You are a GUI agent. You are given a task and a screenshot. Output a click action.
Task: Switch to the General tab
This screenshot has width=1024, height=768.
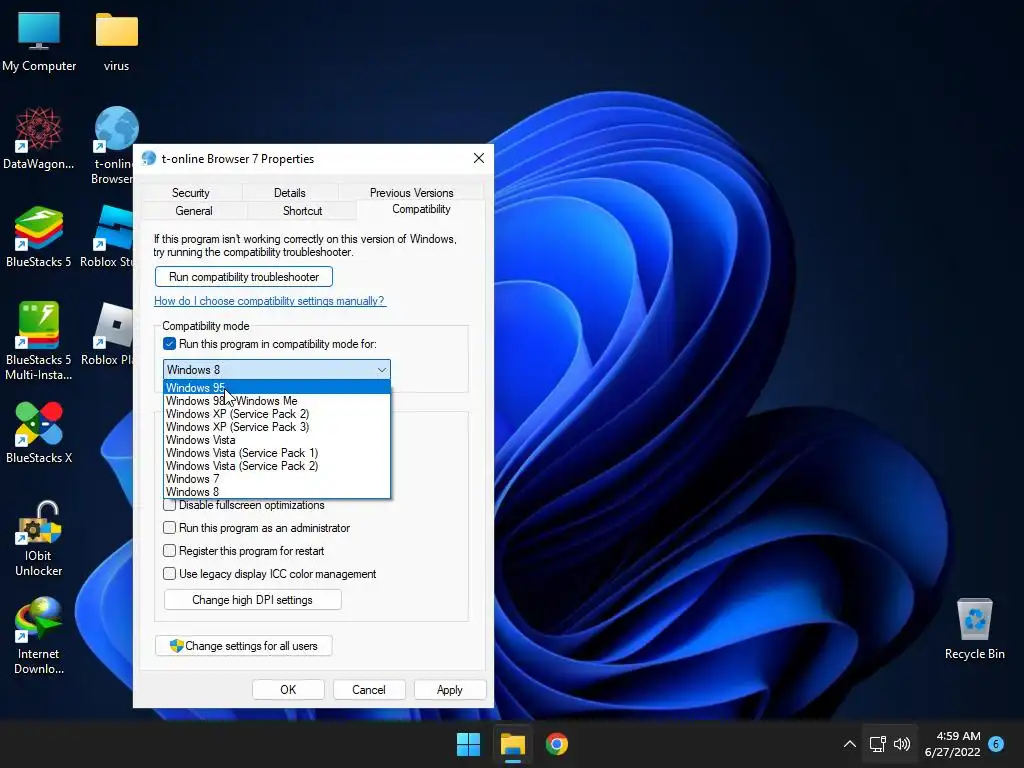[193, 210]
